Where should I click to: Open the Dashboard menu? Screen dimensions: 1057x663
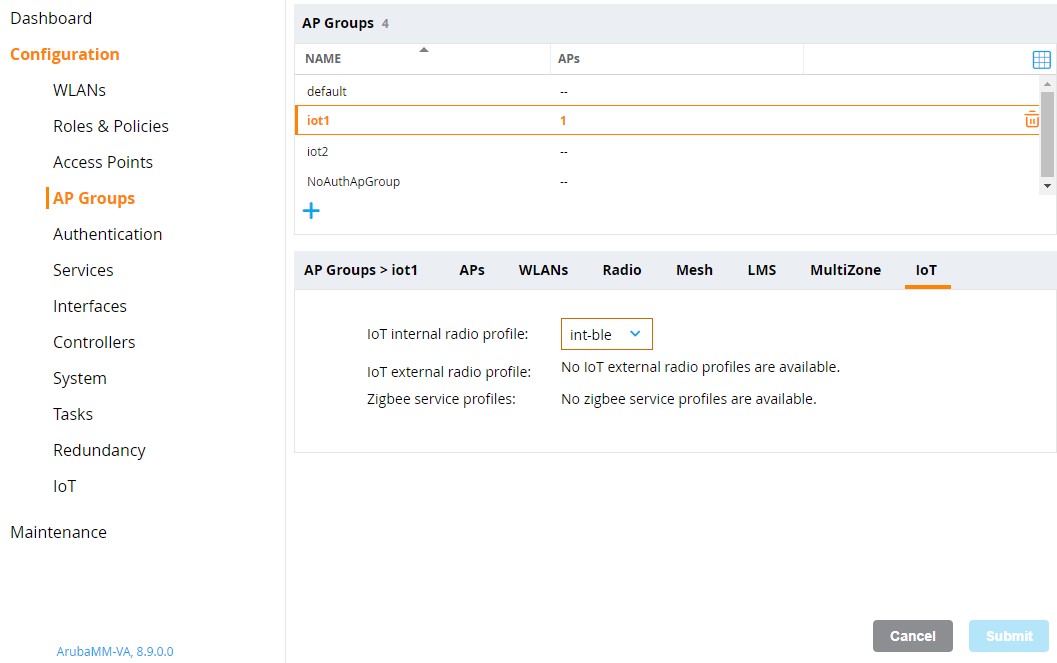tap(51, 17)
